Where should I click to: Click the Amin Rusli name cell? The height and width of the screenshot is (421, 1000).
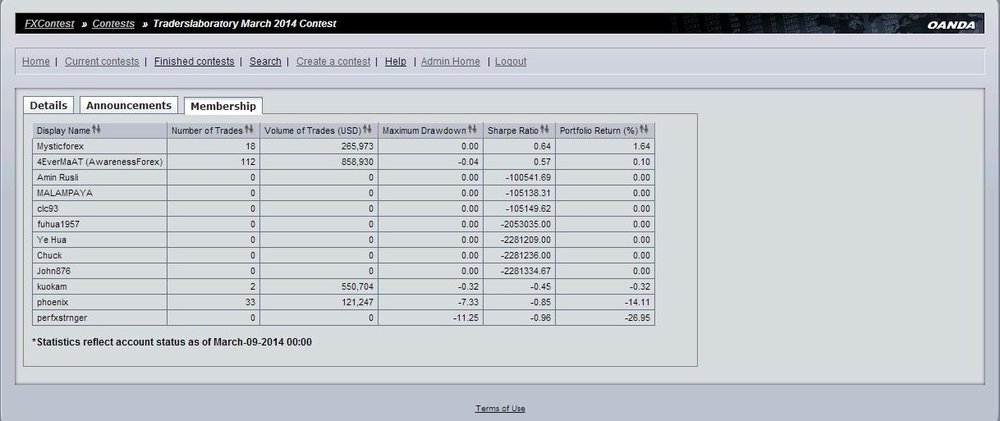click(100, 177)
